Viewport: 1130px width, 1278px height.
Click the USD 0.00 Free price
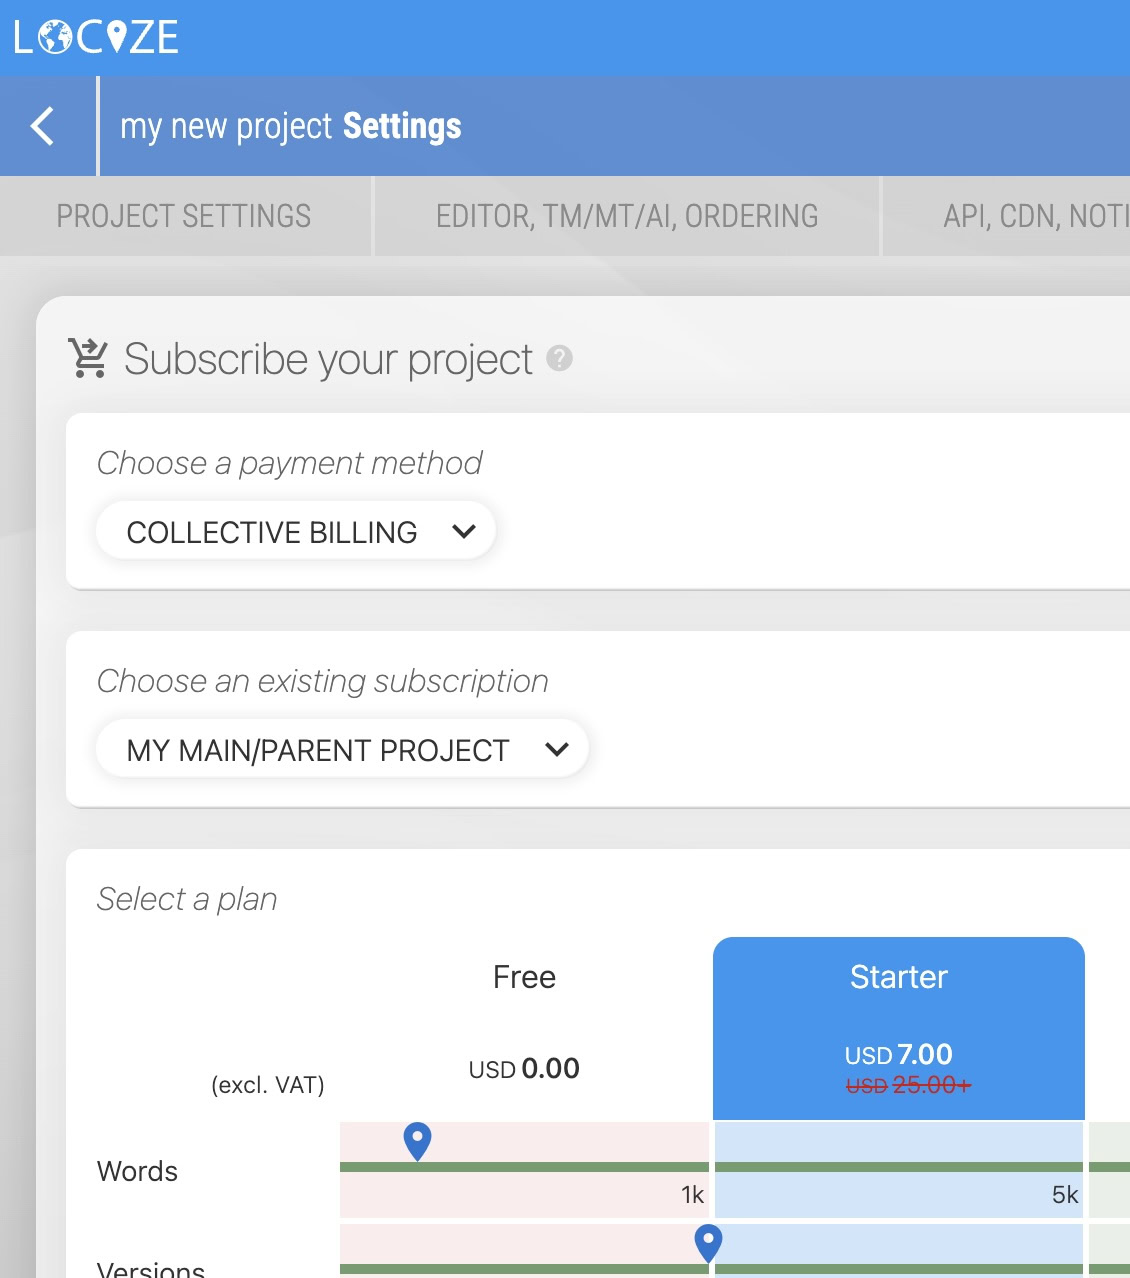tap(524, 1069)
